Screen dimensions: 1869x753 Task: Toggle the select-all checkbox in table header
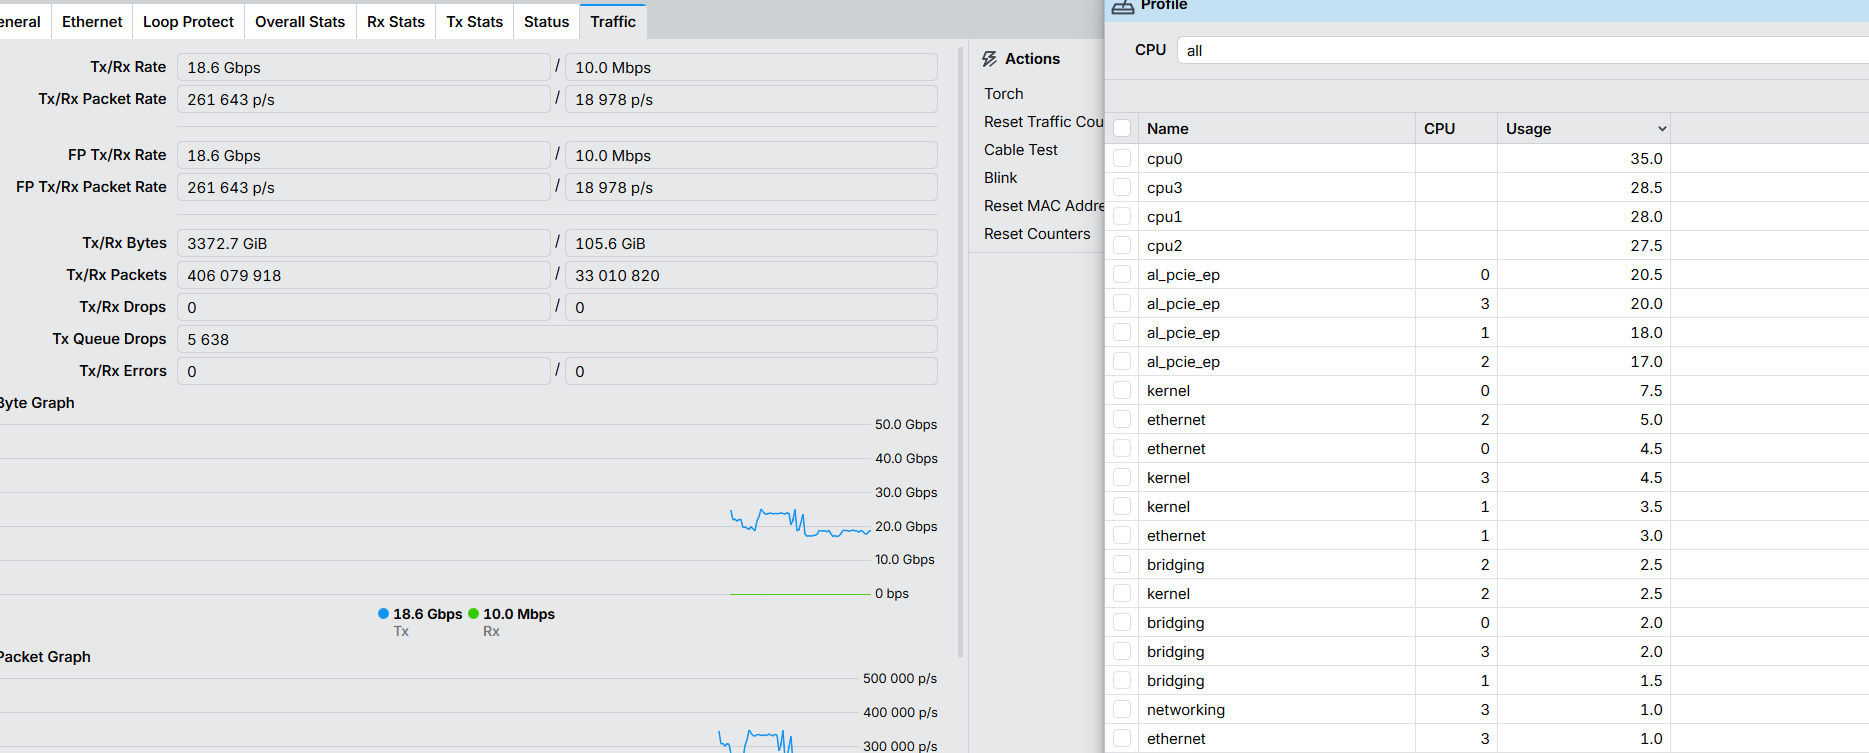point(1122,129)
